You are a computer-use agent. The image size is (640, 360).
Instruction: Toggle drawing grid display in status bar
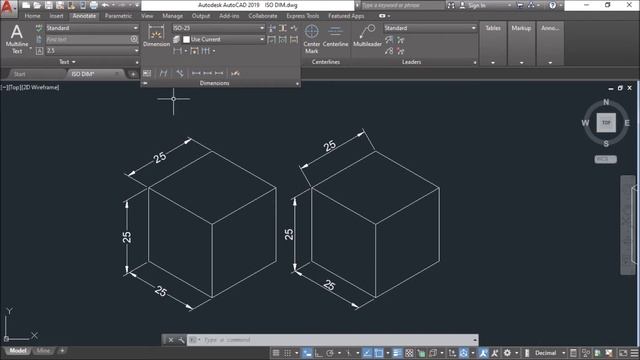276,353
